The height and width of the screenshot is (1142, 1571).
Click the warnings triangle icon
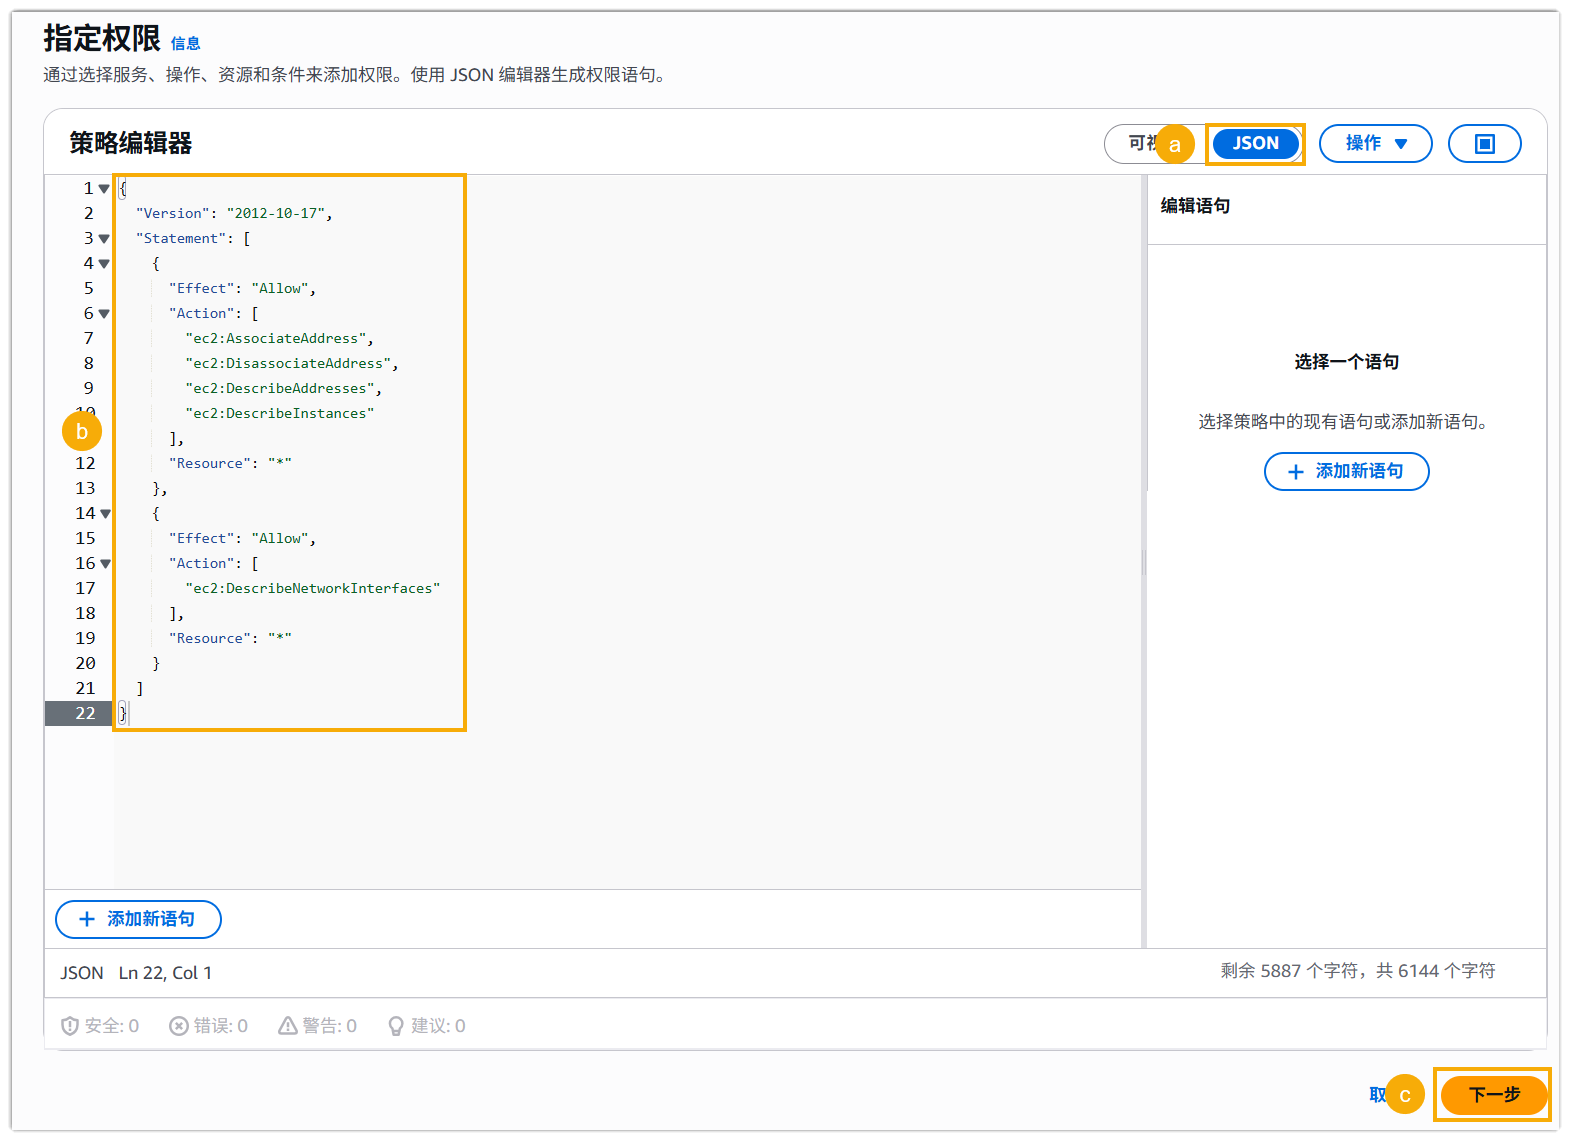point(288,1026)
